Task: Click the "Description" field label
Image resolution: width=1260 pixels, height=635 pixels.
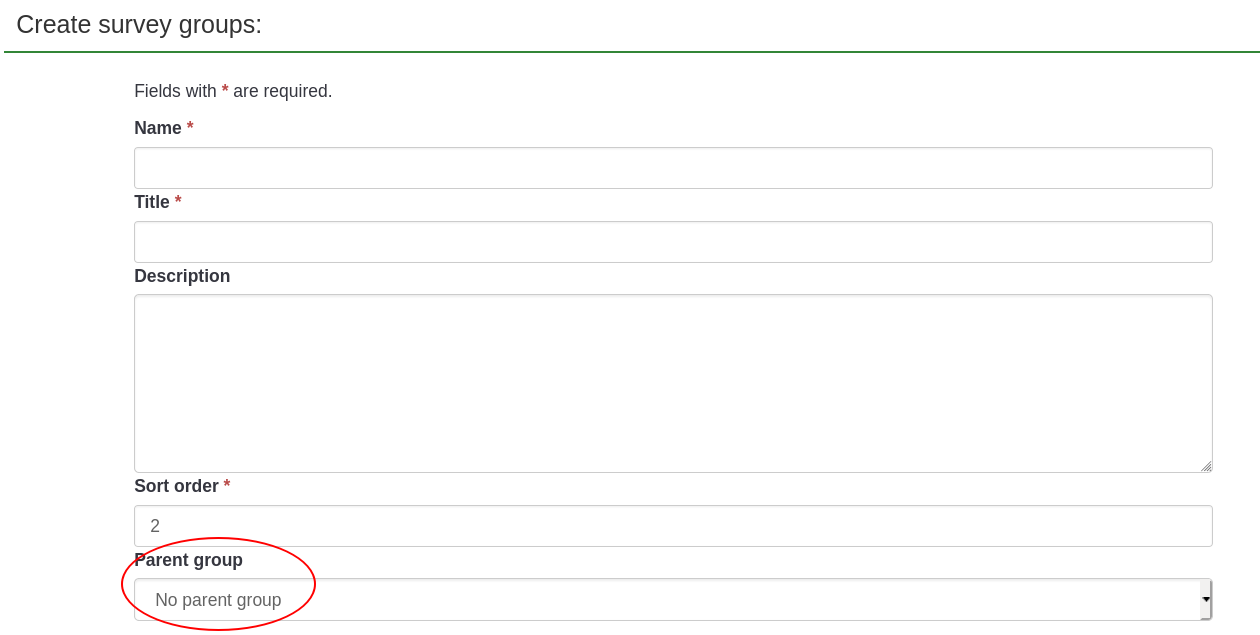Action: tap(182, 276)
